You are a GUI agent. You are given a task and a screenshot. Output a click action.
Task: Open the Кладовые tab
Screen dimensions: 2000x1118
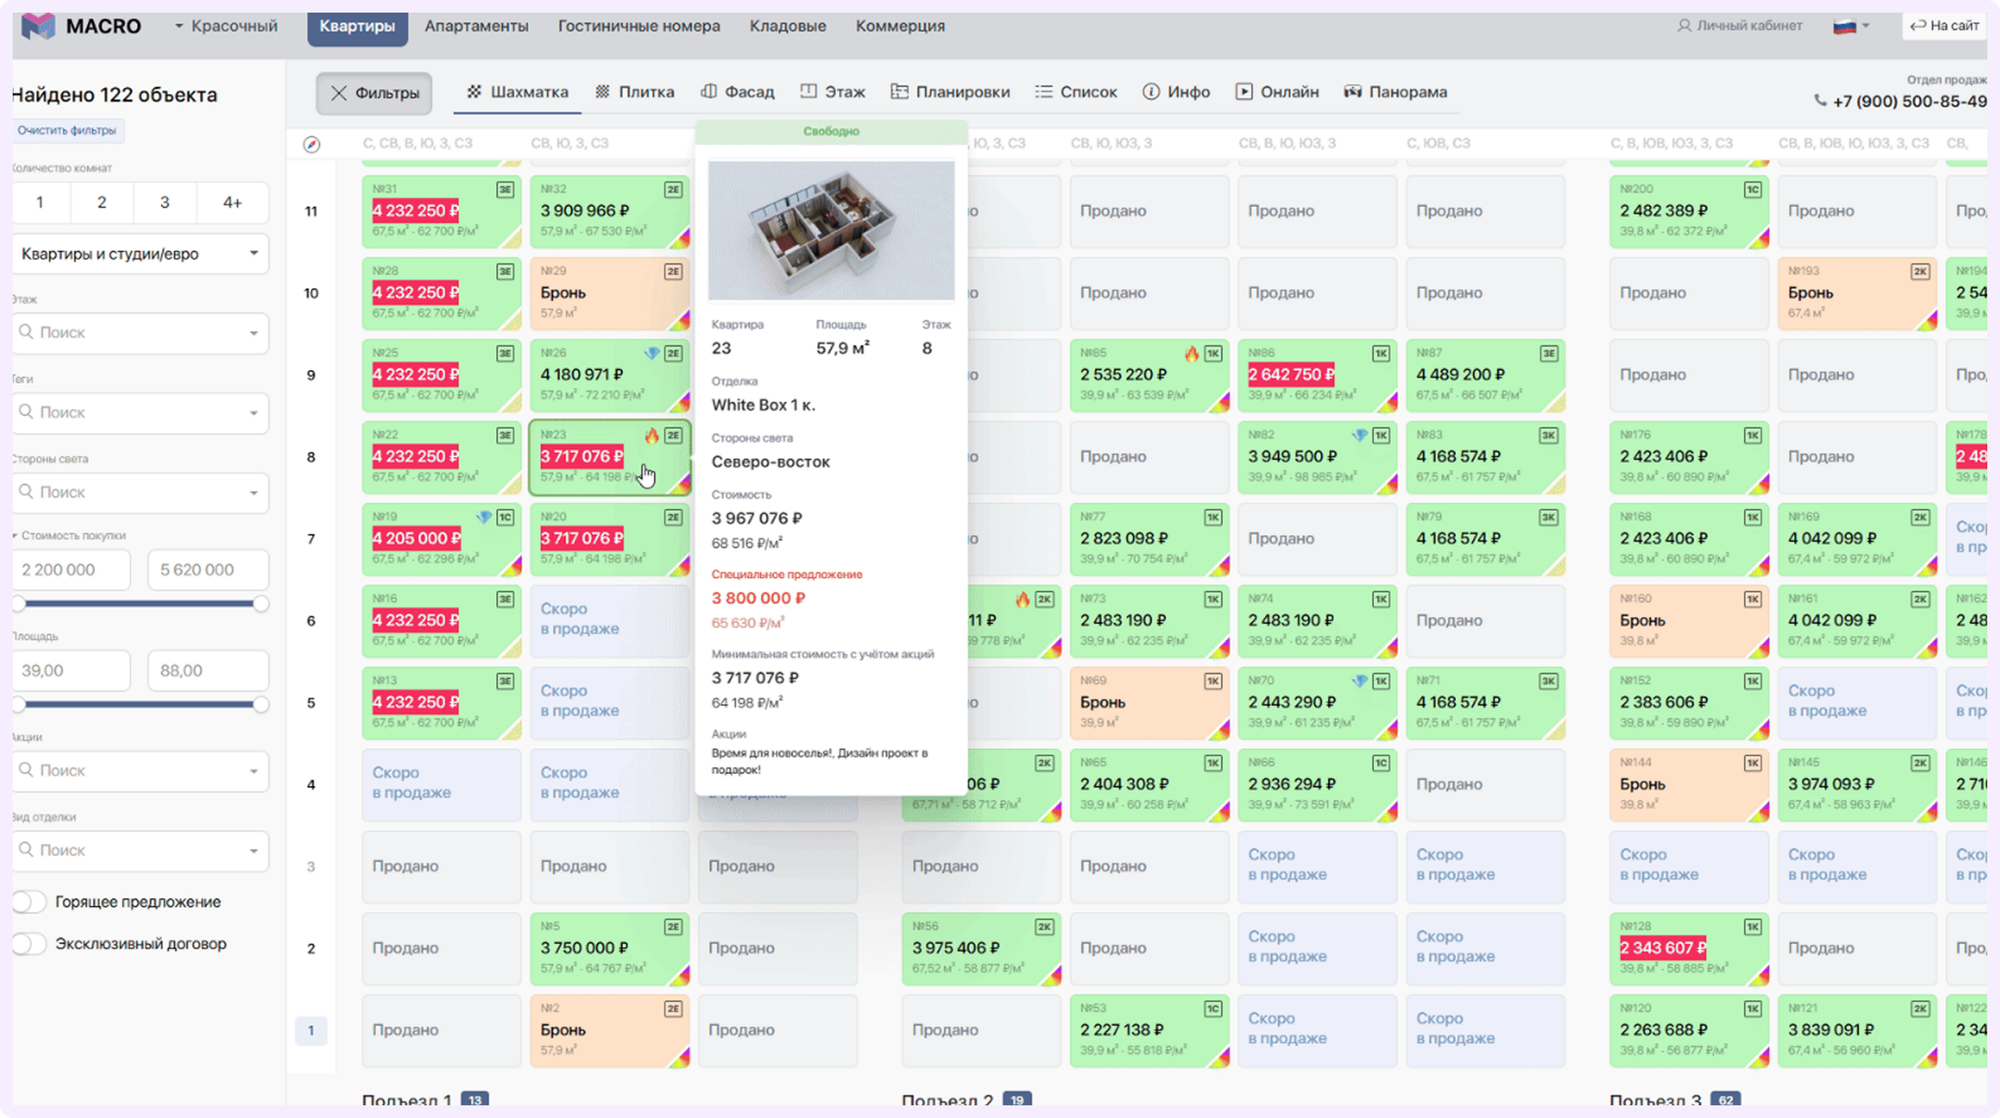tap(788, 26)
